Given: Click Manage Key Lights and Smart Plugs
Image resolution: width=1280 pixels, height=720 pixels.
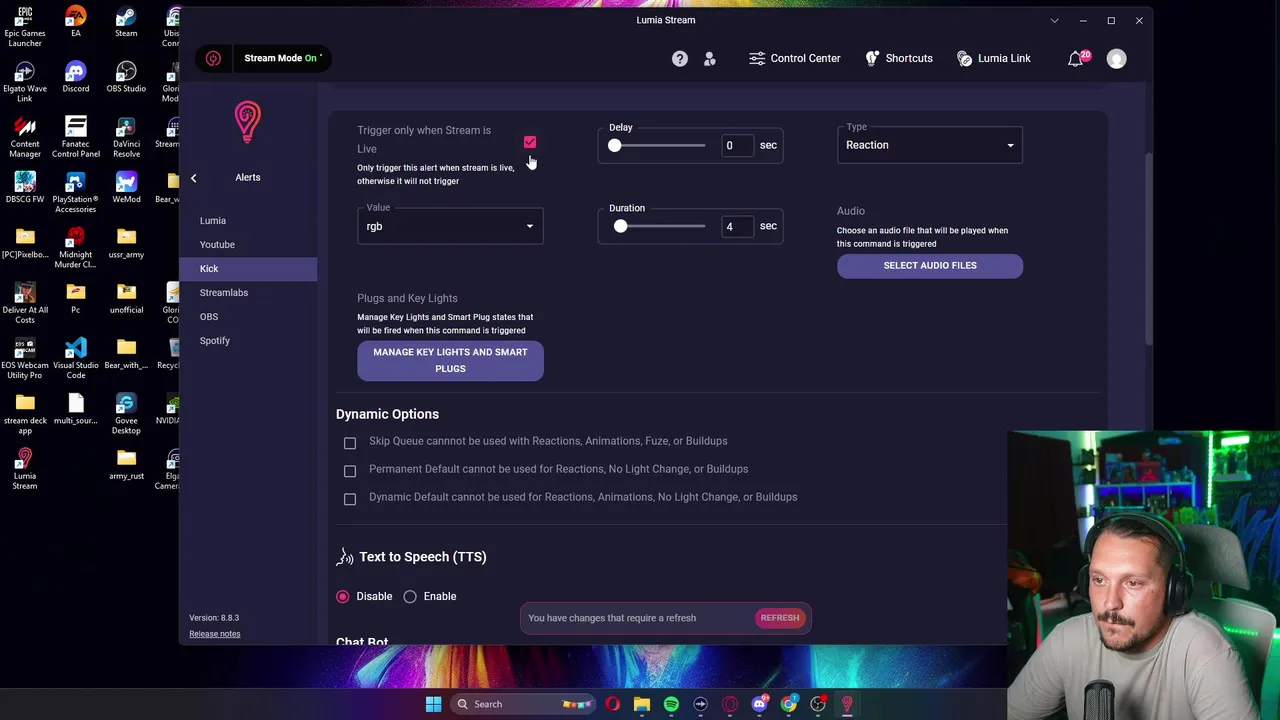Looking at the screenshot, I should 450,361.
